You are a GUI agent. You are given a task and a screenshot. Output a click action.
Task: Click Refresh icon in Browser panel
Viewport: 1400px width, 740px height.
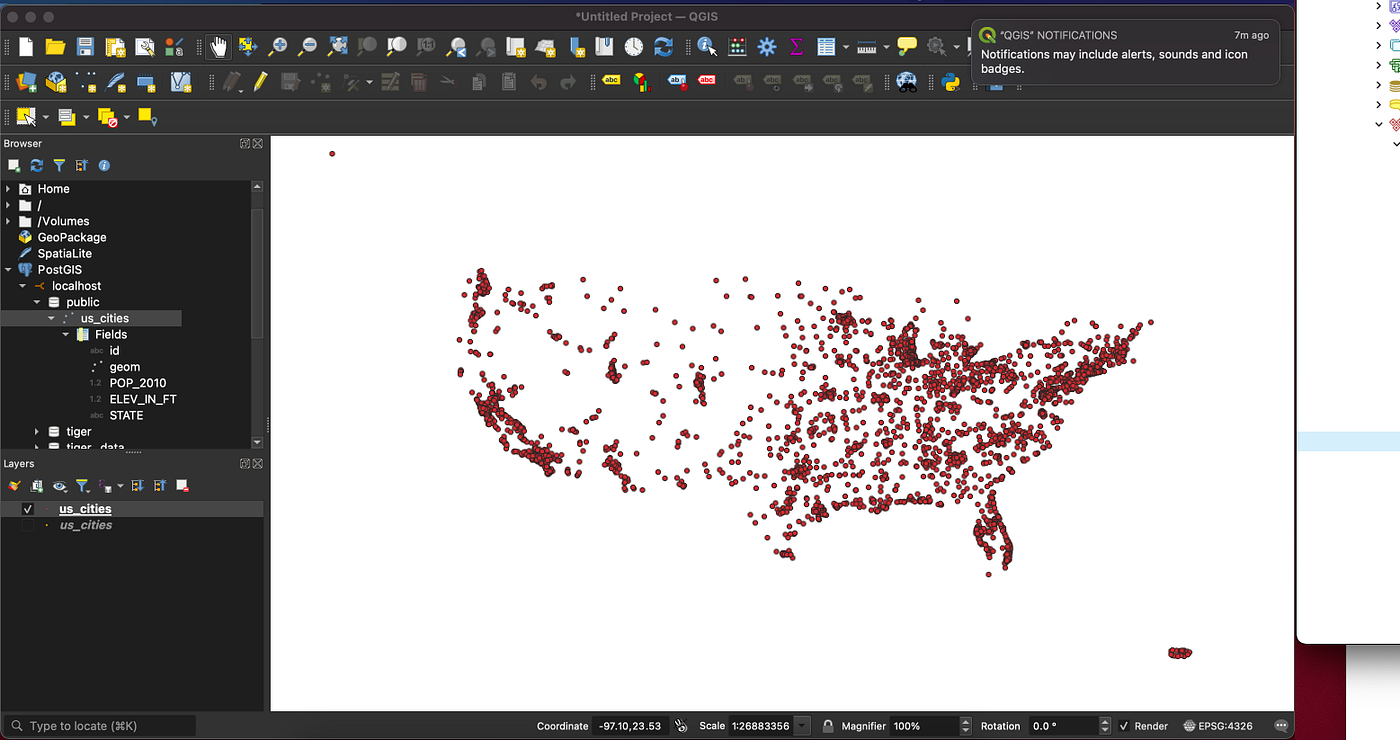(x=37, y=166)
